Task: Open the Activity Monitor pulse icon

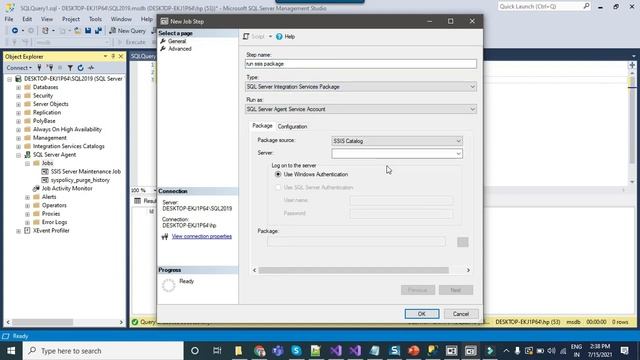Action: point(91,68)
